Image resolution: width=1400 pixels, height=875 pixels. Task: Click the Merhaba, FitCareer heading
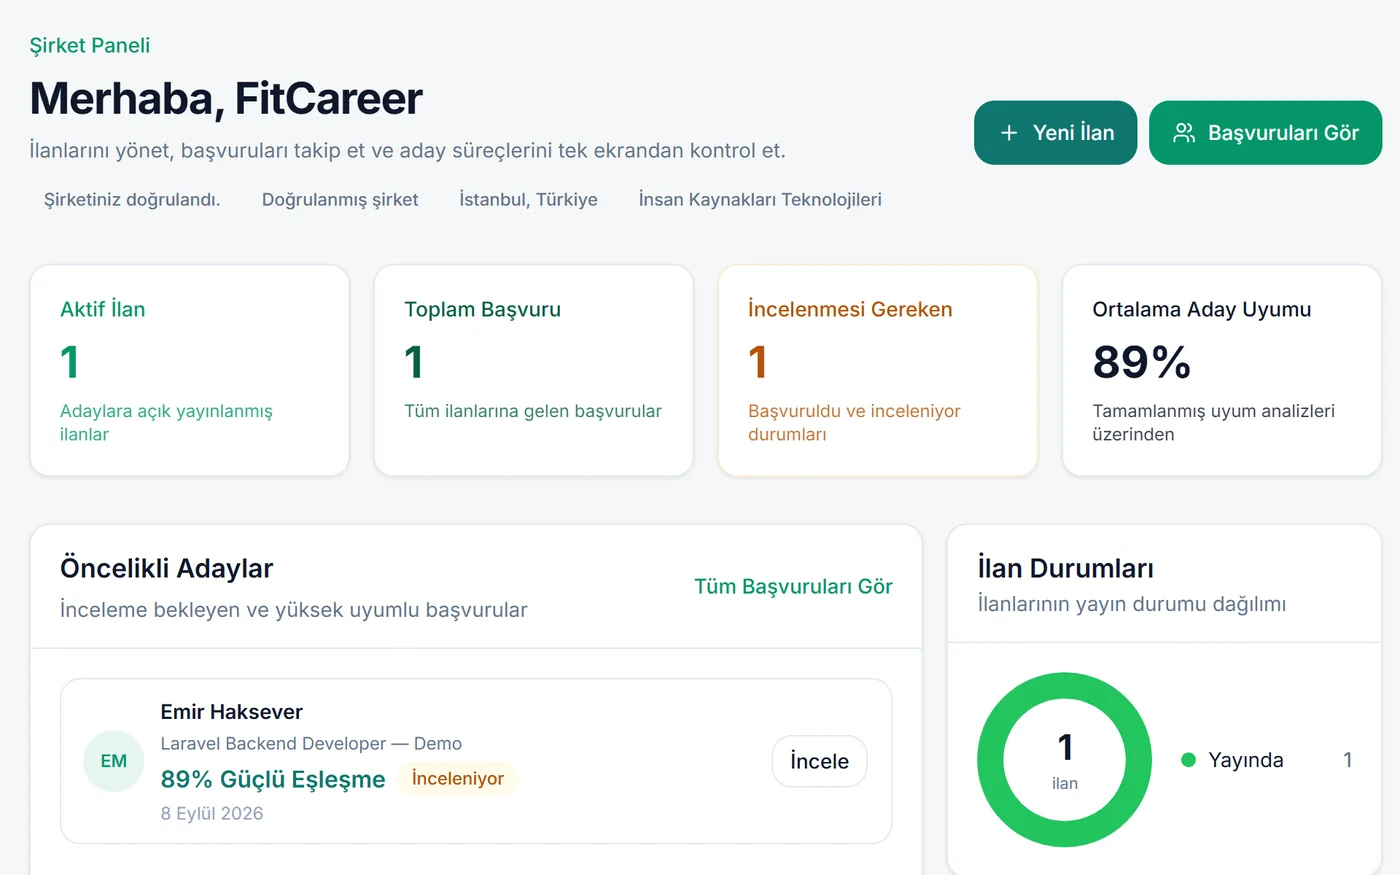(226, 98)
